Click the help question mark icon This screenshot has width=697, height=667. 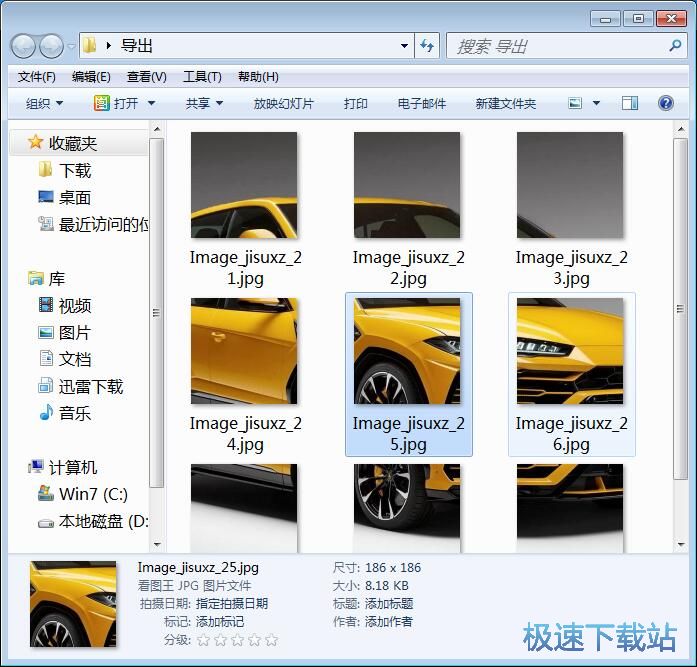click(665, 103)
